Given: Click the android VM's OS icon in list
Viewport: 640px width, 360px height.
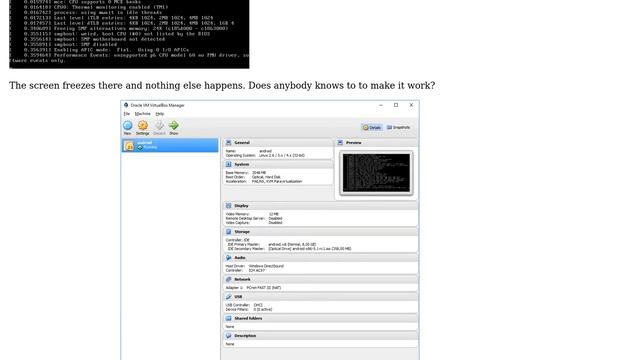Looking at the screenshot, I should coord(129,145).
